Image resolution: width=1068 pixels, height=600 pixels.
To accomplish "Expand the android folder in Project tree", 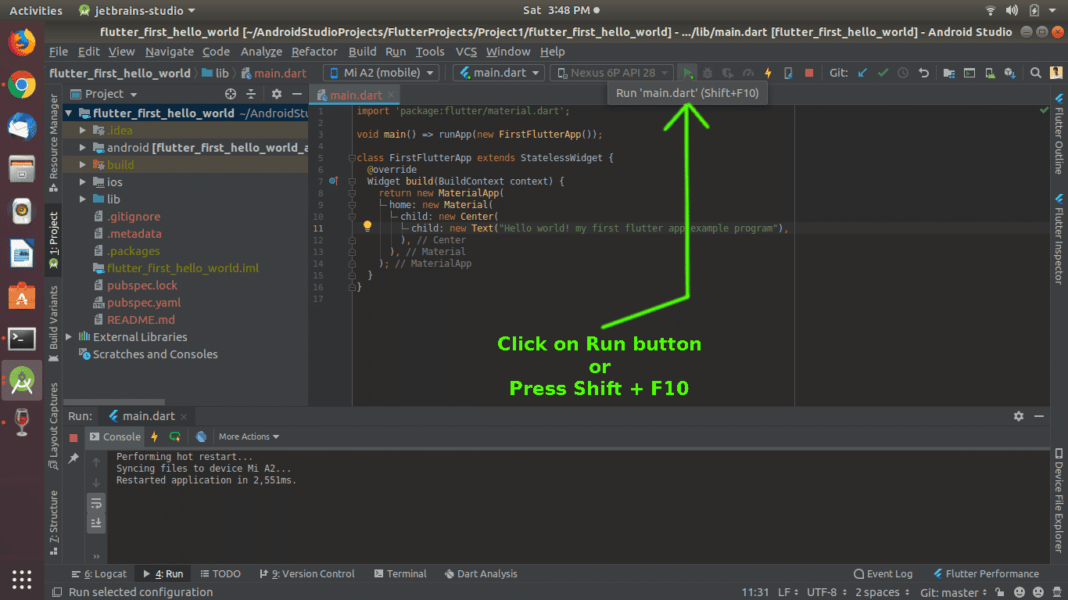I will click(80, 147).
